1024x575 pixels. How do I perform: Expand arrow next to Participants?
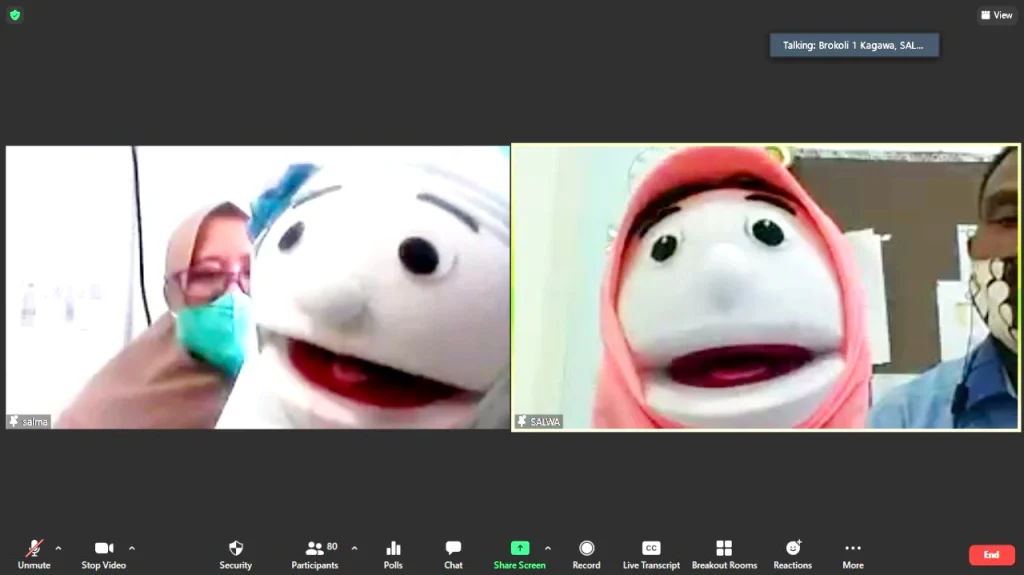pyautogui.click(x=355, y=548)
